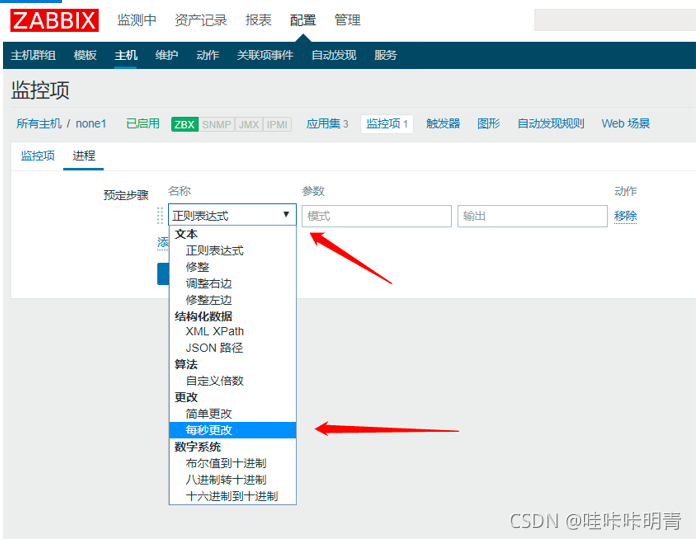Open 应用集 3 link
696x539 pixels.
pyautogui.click(x=327, y=123)
